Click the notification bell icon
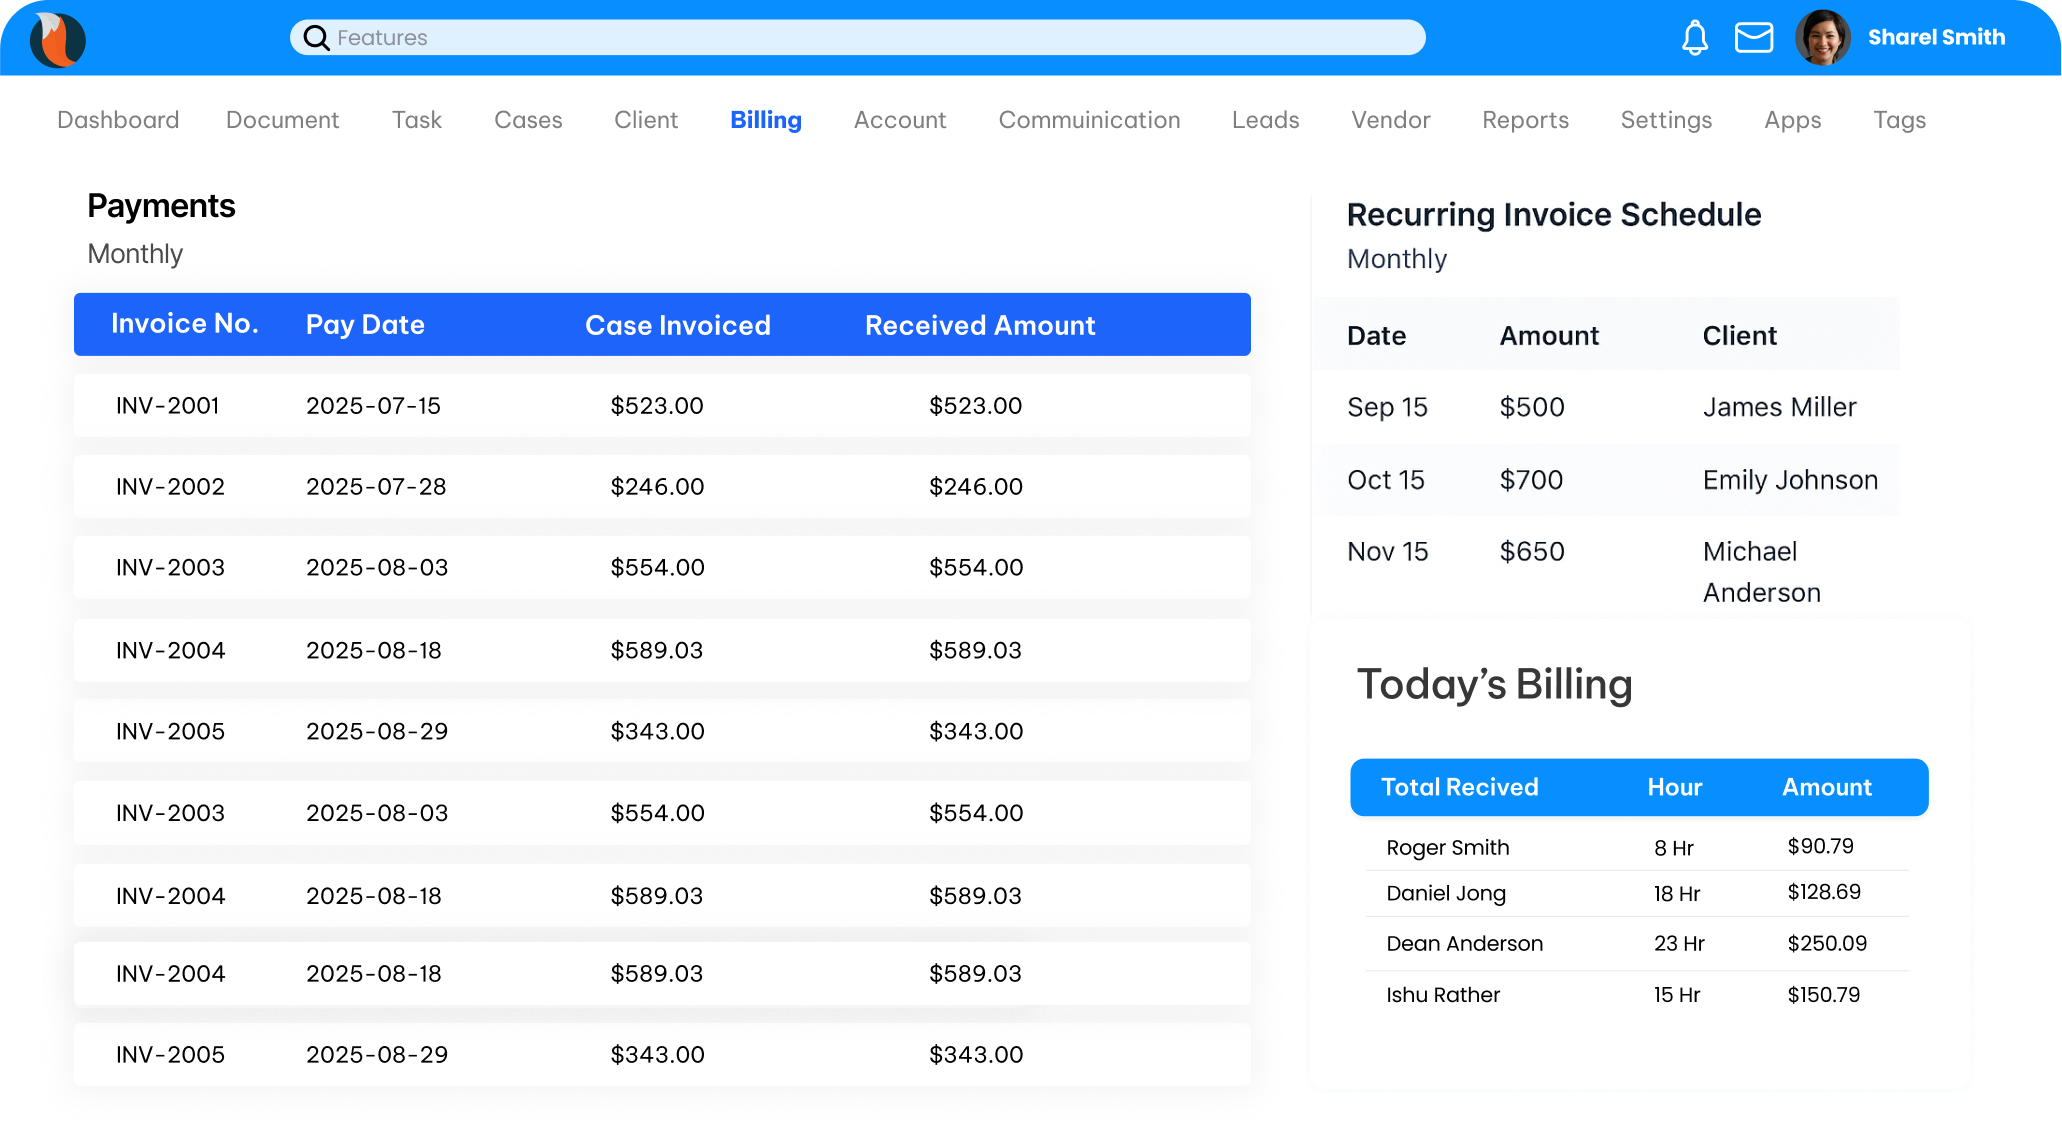This screenshot has height=1136, width=2062. pos(1694,38)
